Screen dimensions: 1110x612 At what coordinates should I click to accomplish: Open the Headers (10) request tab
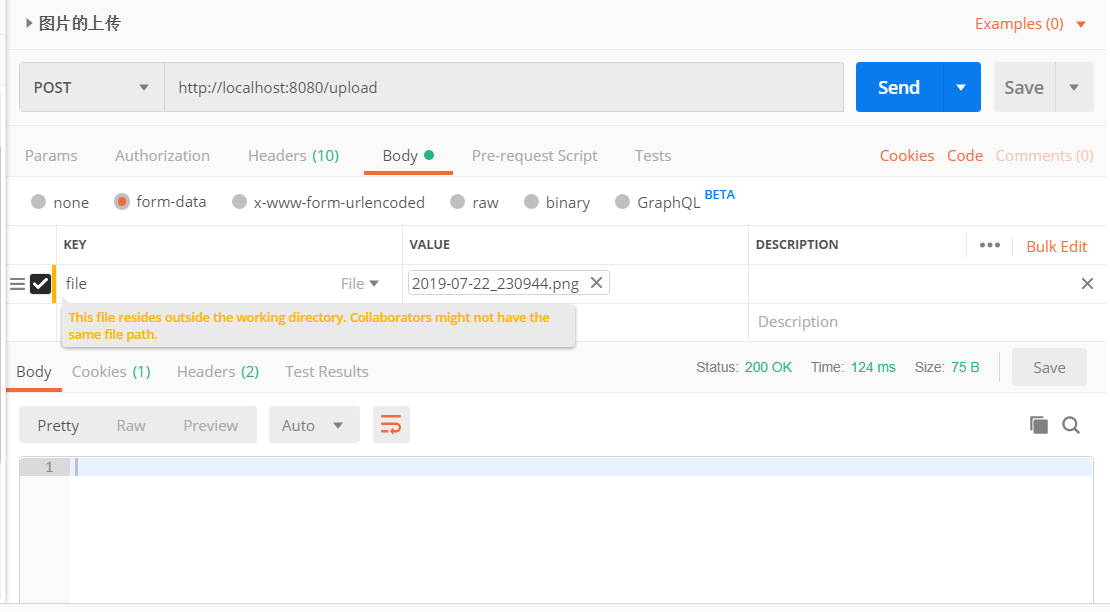[293, 156]
